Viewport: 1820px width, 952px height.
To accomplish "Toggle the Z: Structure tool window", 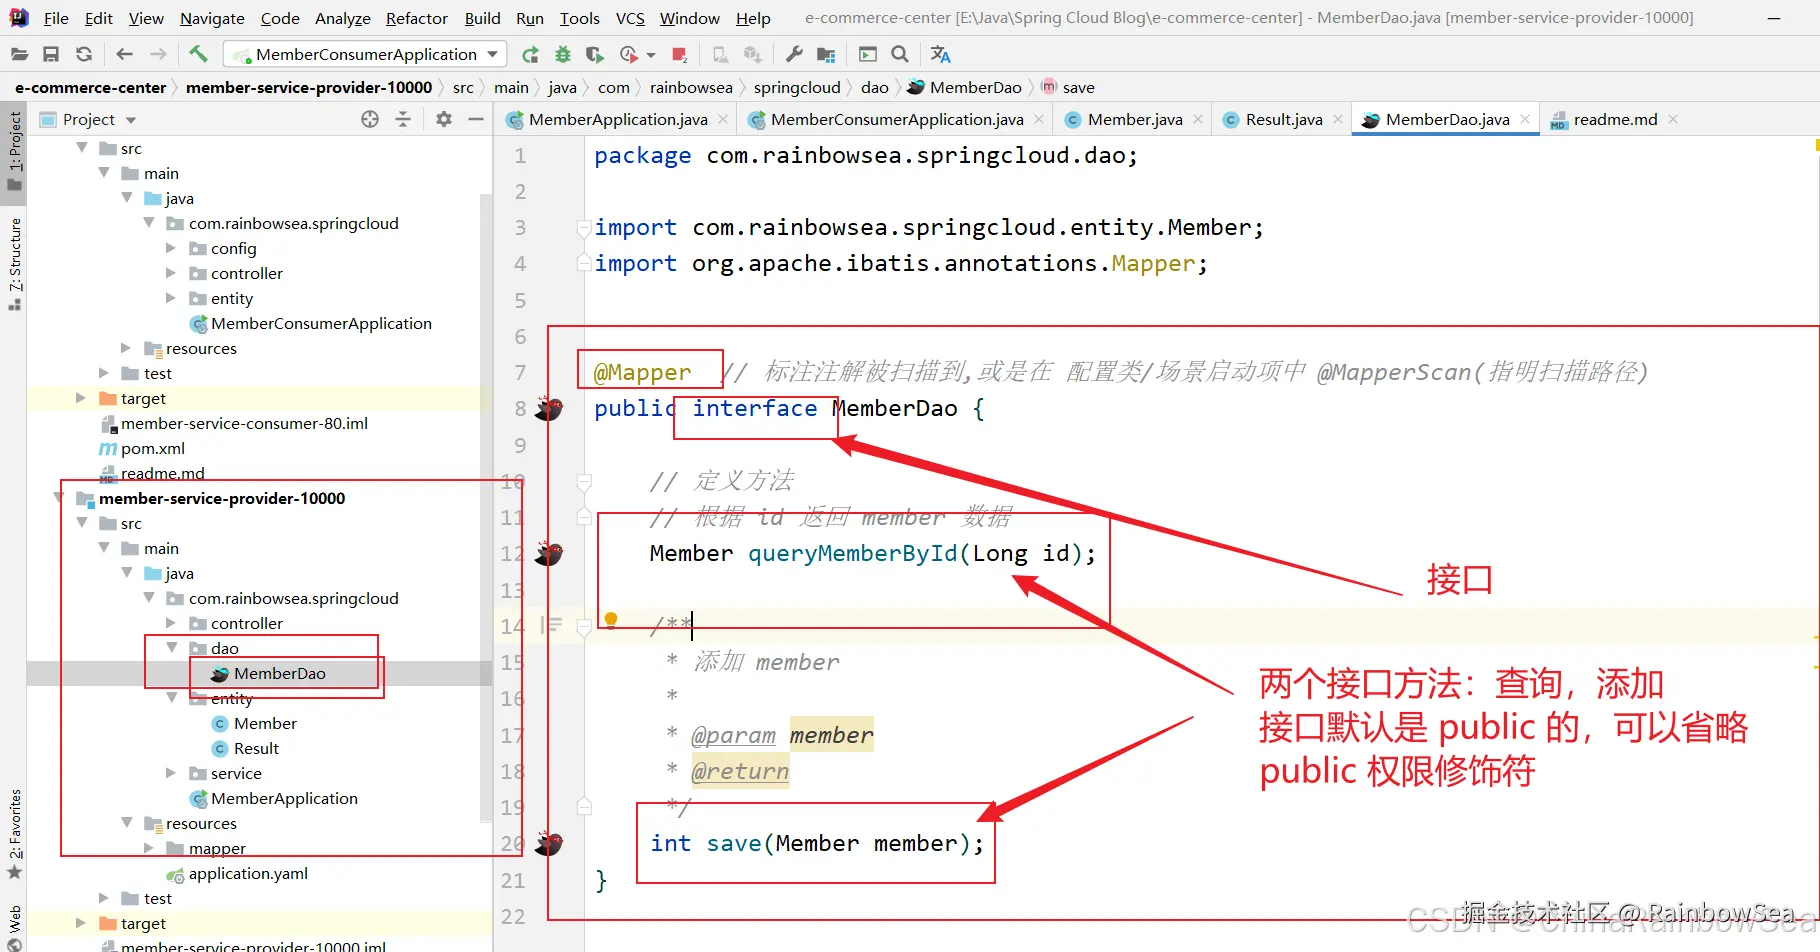I will (x=14, y=263).
